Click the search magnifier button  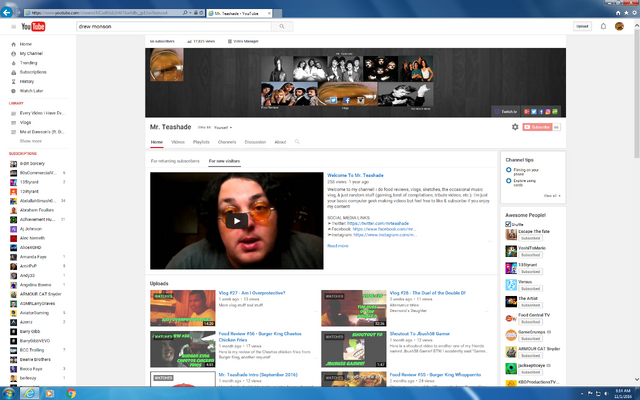click(282, 27)
